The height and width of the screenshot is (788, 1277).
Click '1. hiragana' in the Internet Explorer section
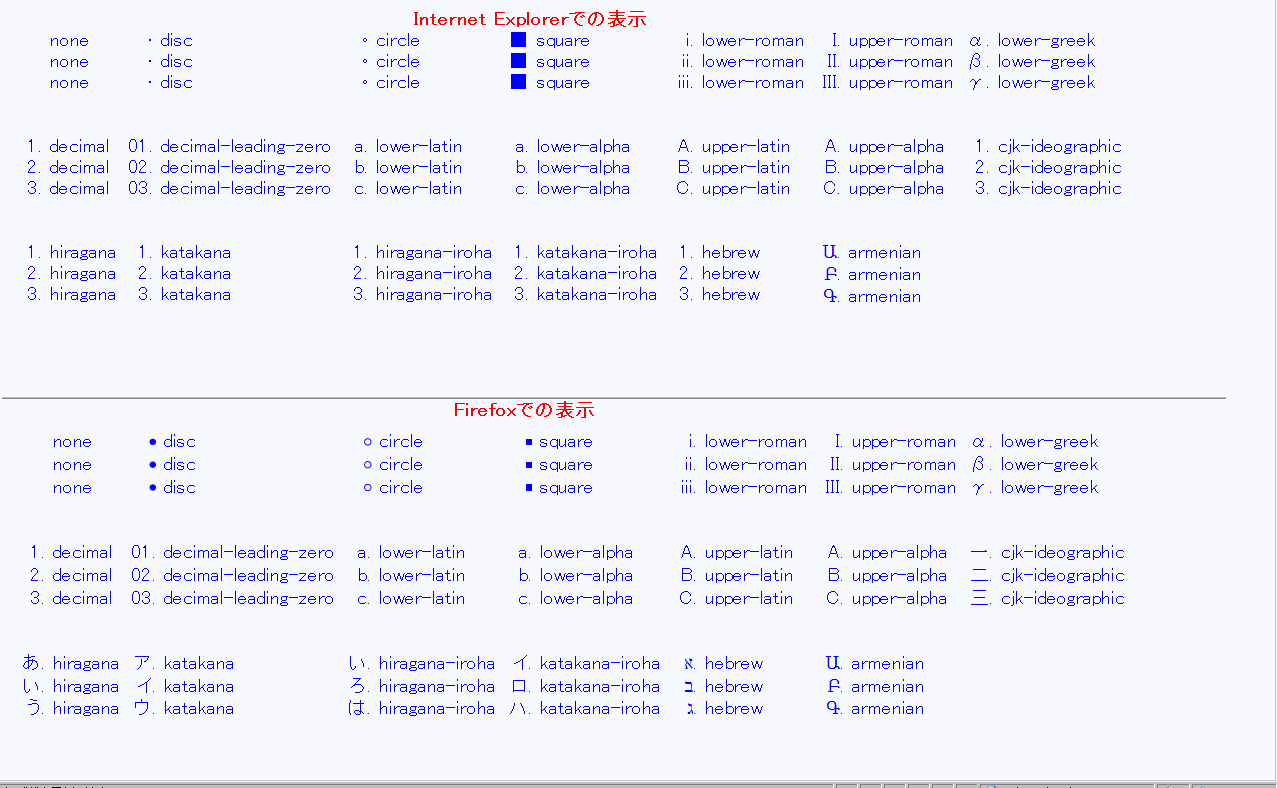click(x=71, y=253)
